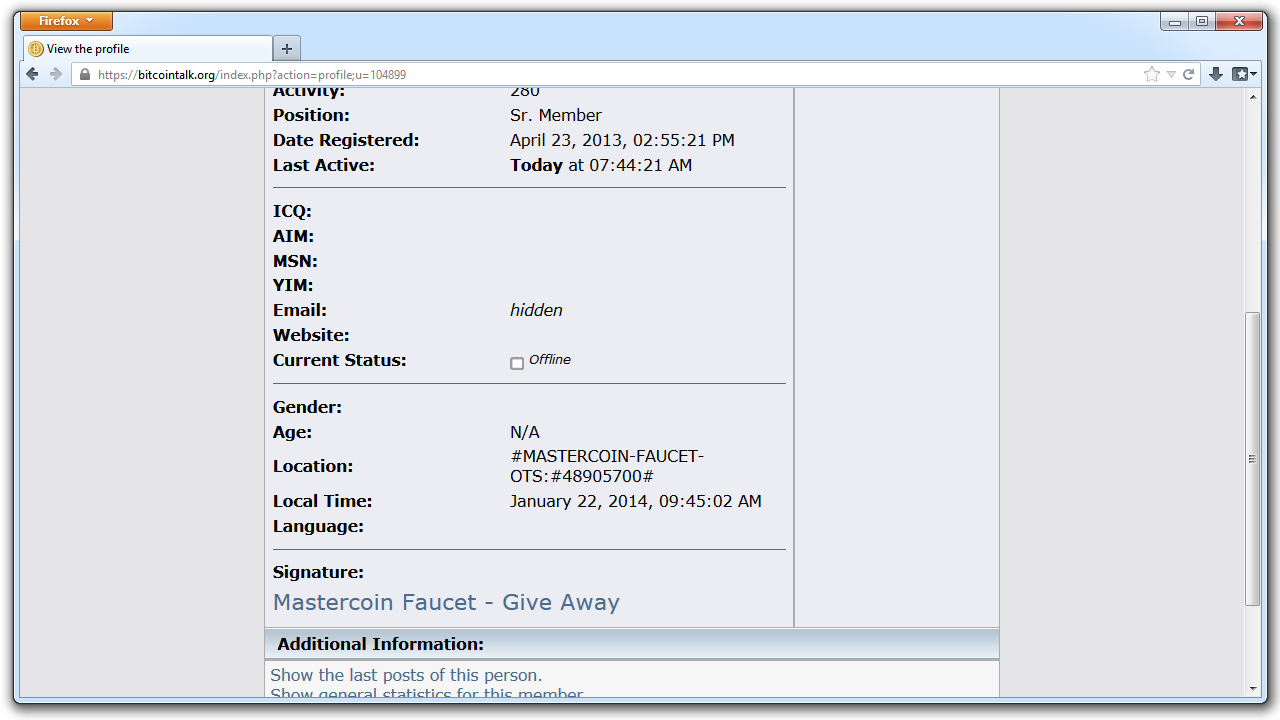1280x720 pixels.
Task: Click the "Signature:" label
Action: tap(318, 572)
